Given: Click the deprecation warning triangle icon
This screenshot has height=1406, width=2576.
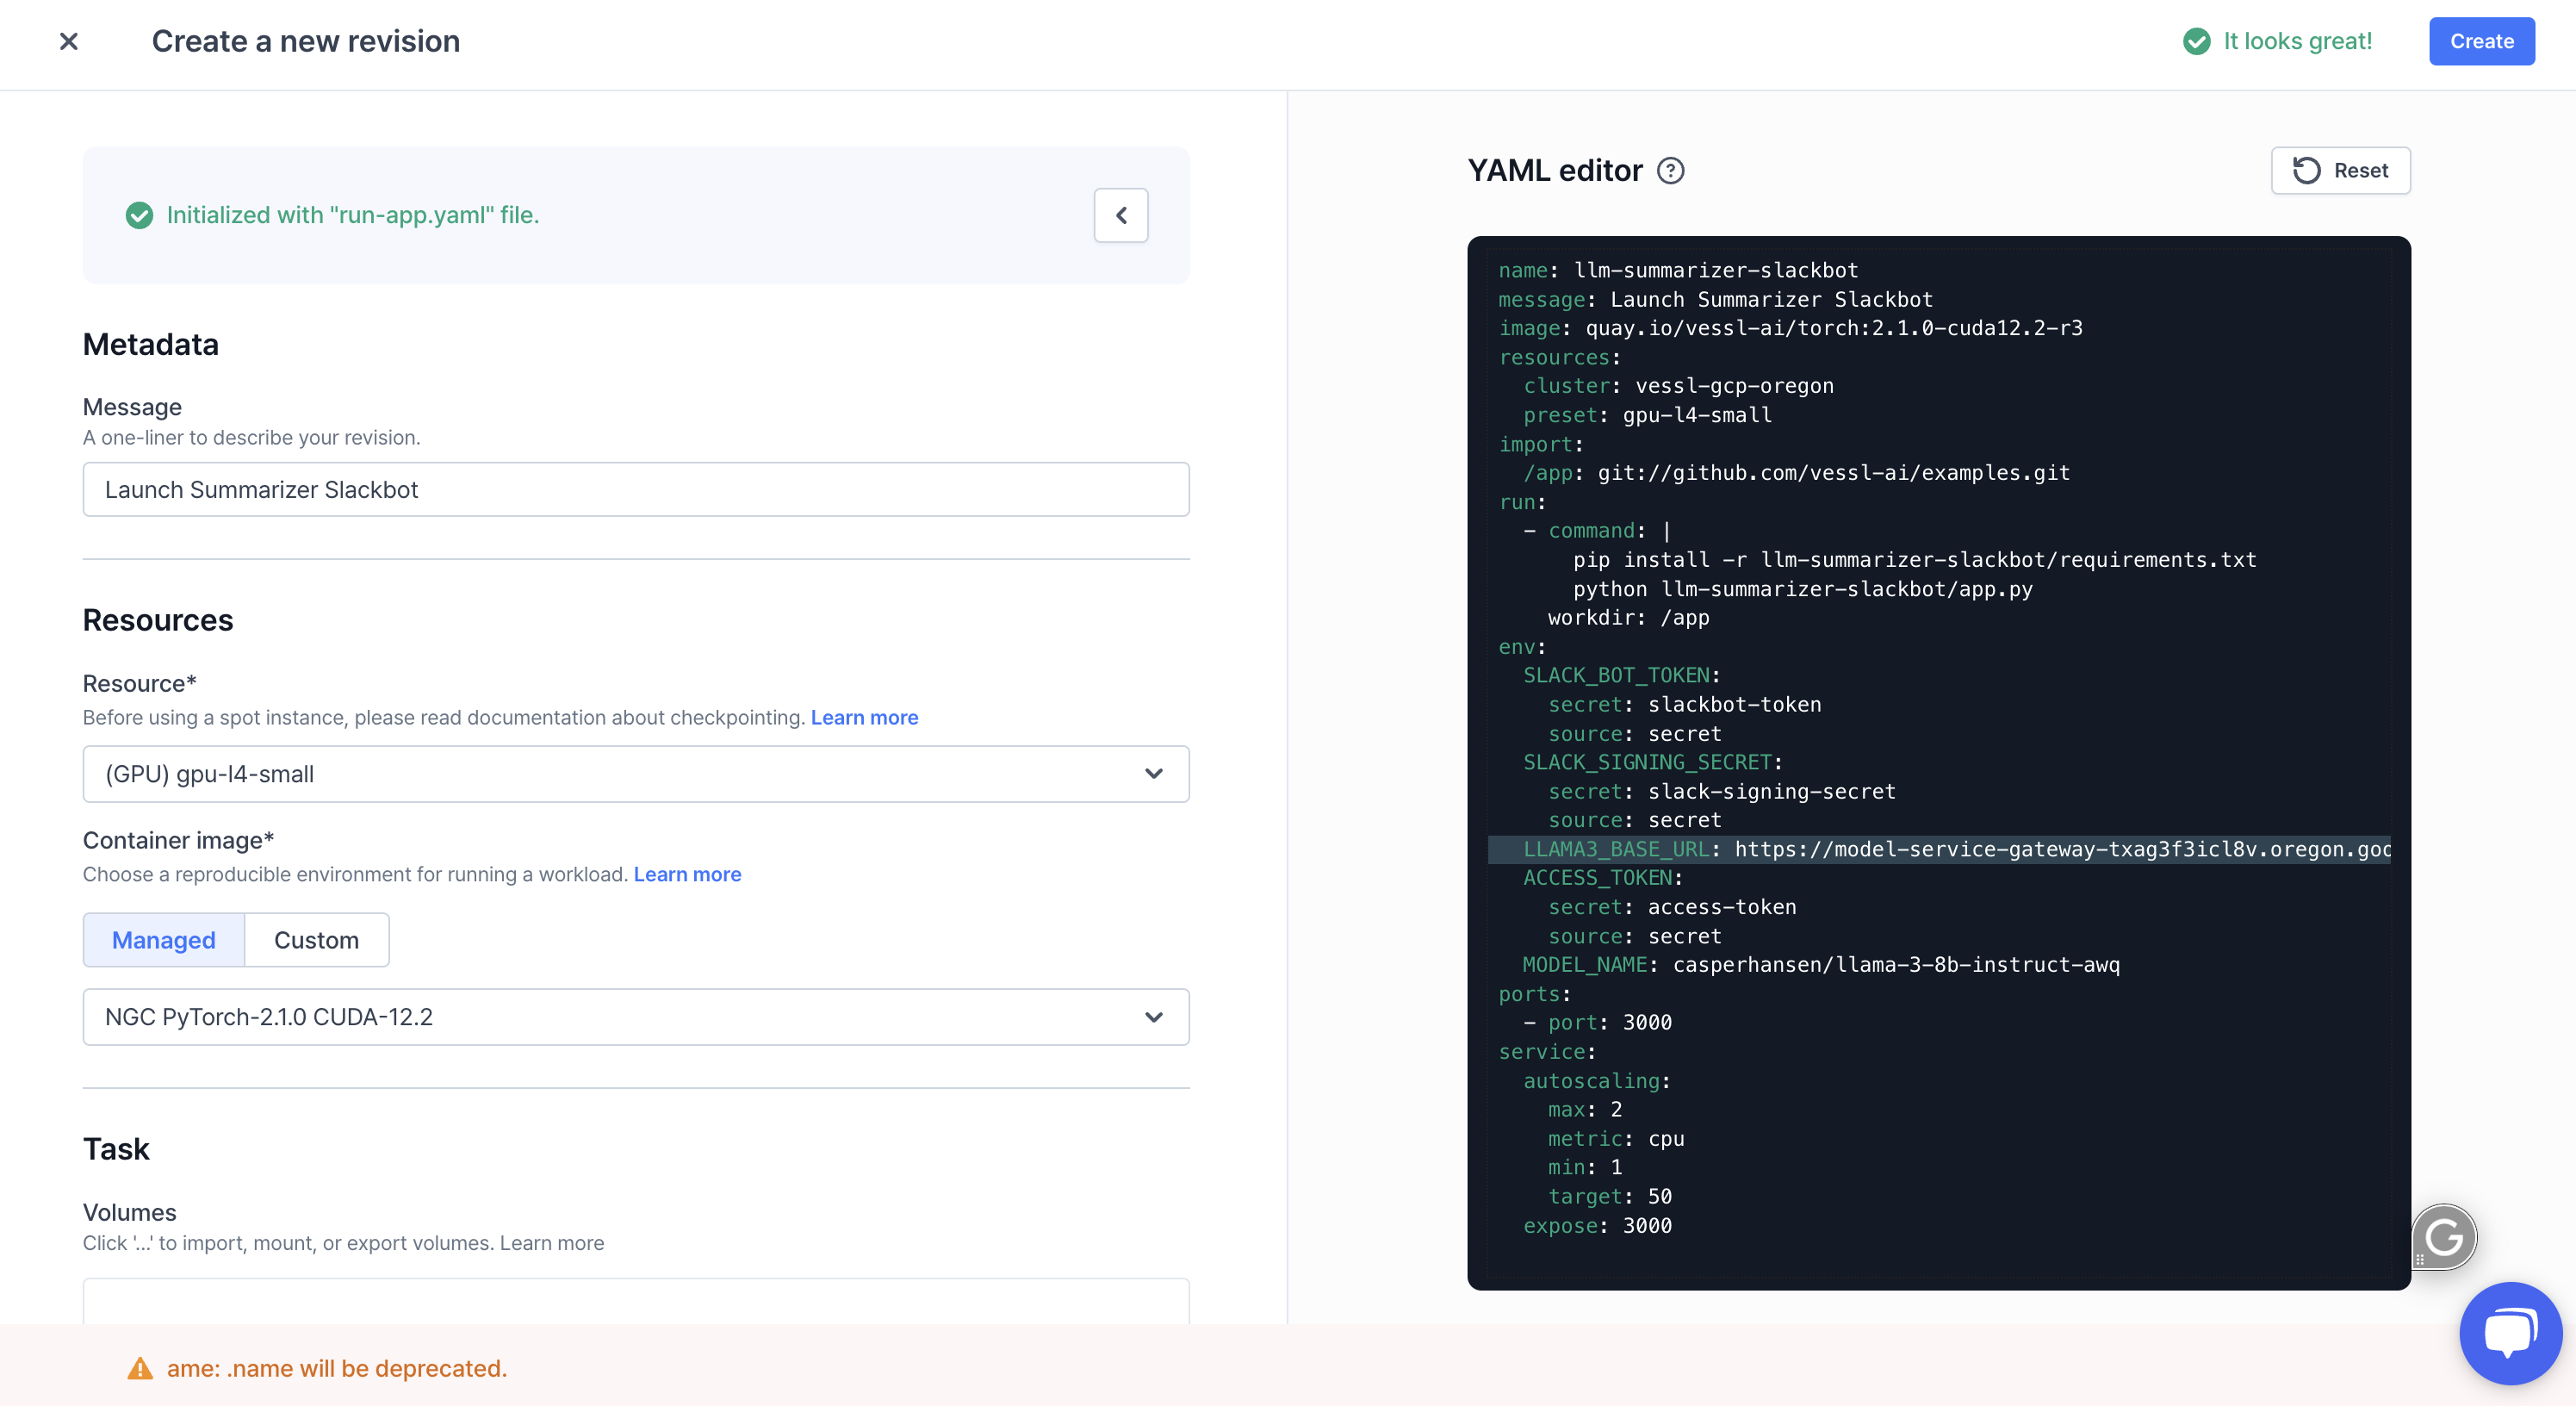Looking at the screenshot, I should coord(140,1368).
